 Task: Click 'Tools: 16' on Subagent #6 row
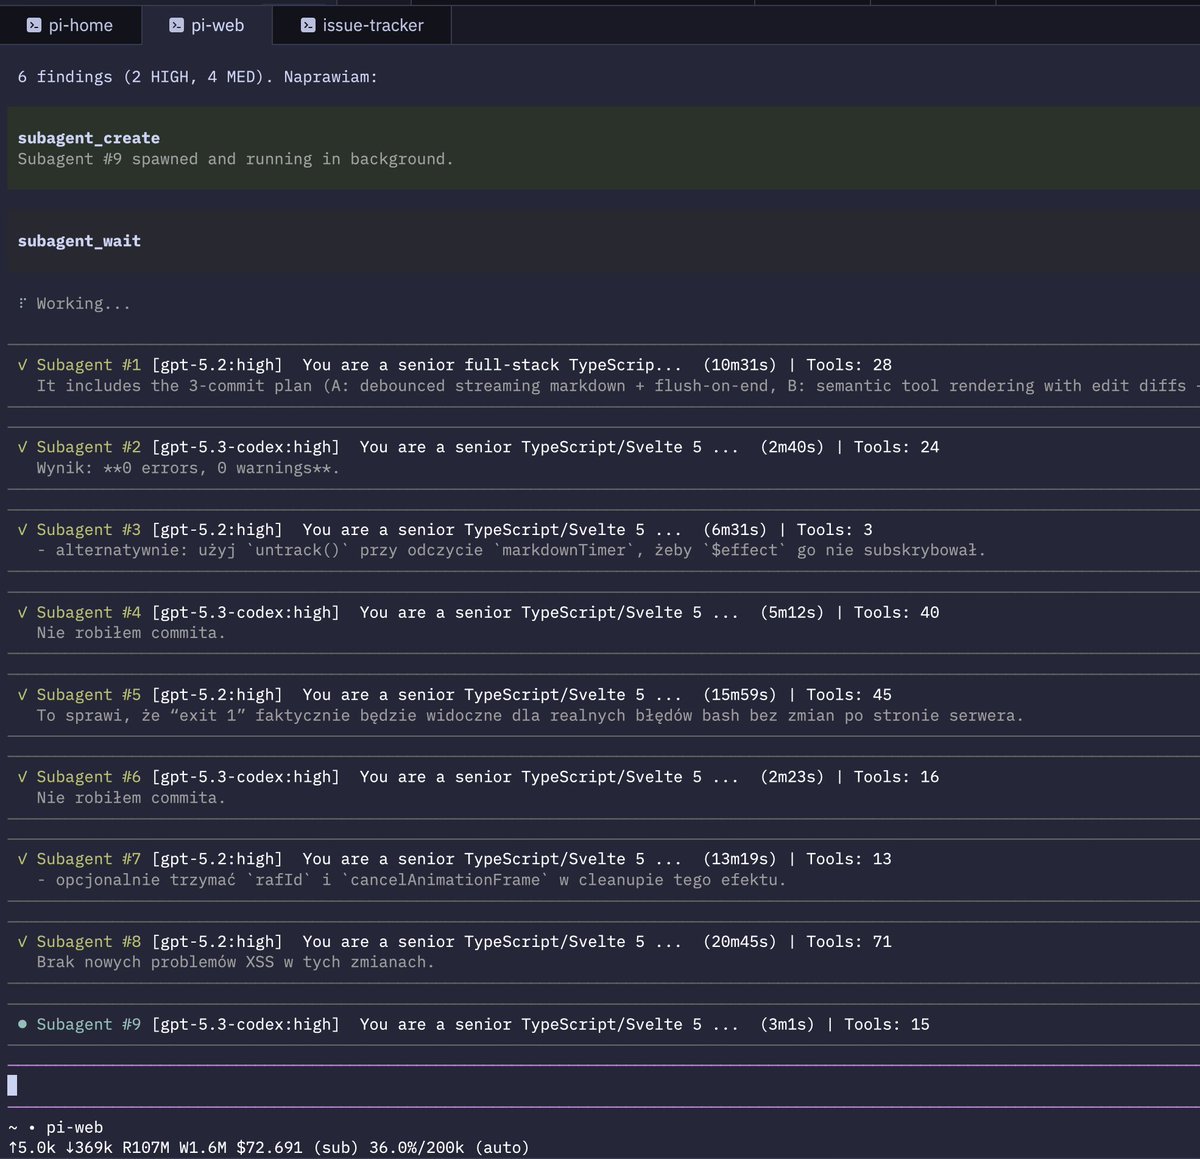[x=897, y=777]
